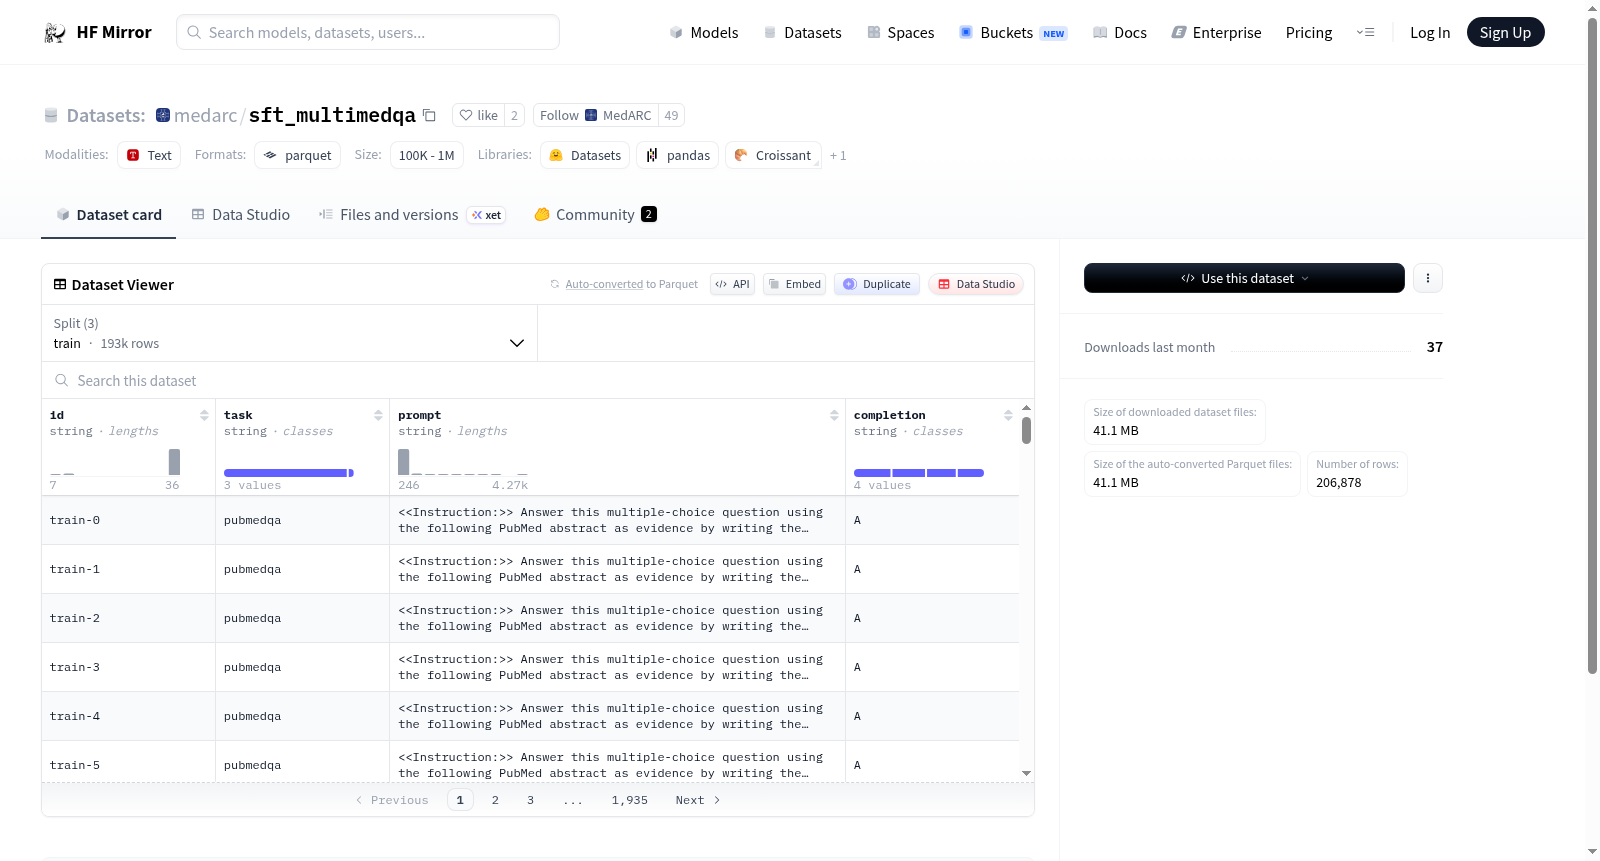Go to page 3 of the table
The image size is (1600, 861).
coord(530,800)
